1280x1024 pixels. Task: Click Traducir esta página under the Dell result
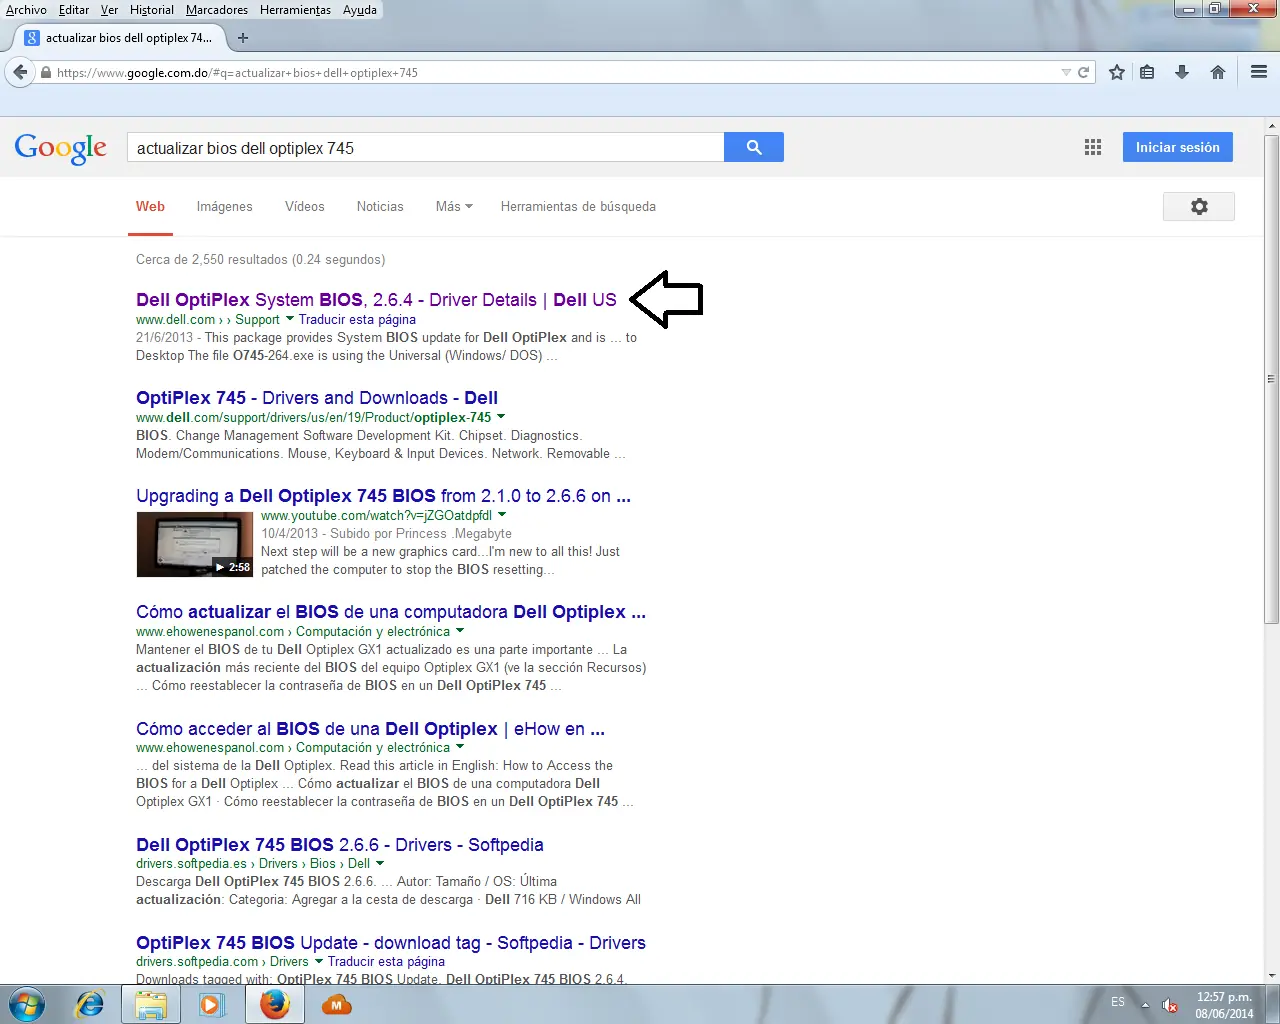tap(357, 319)
